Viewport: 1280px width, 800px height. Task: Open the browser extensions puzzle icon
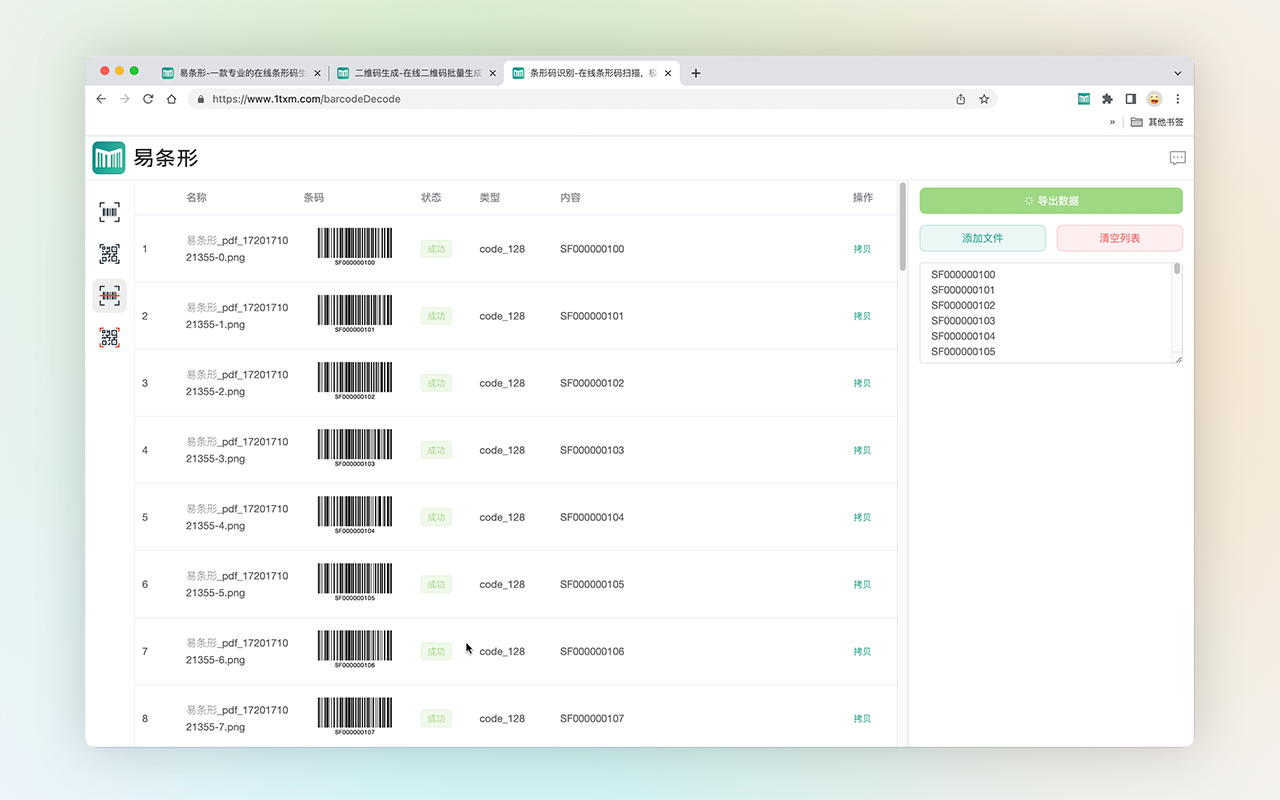(x=1107, y=99)
